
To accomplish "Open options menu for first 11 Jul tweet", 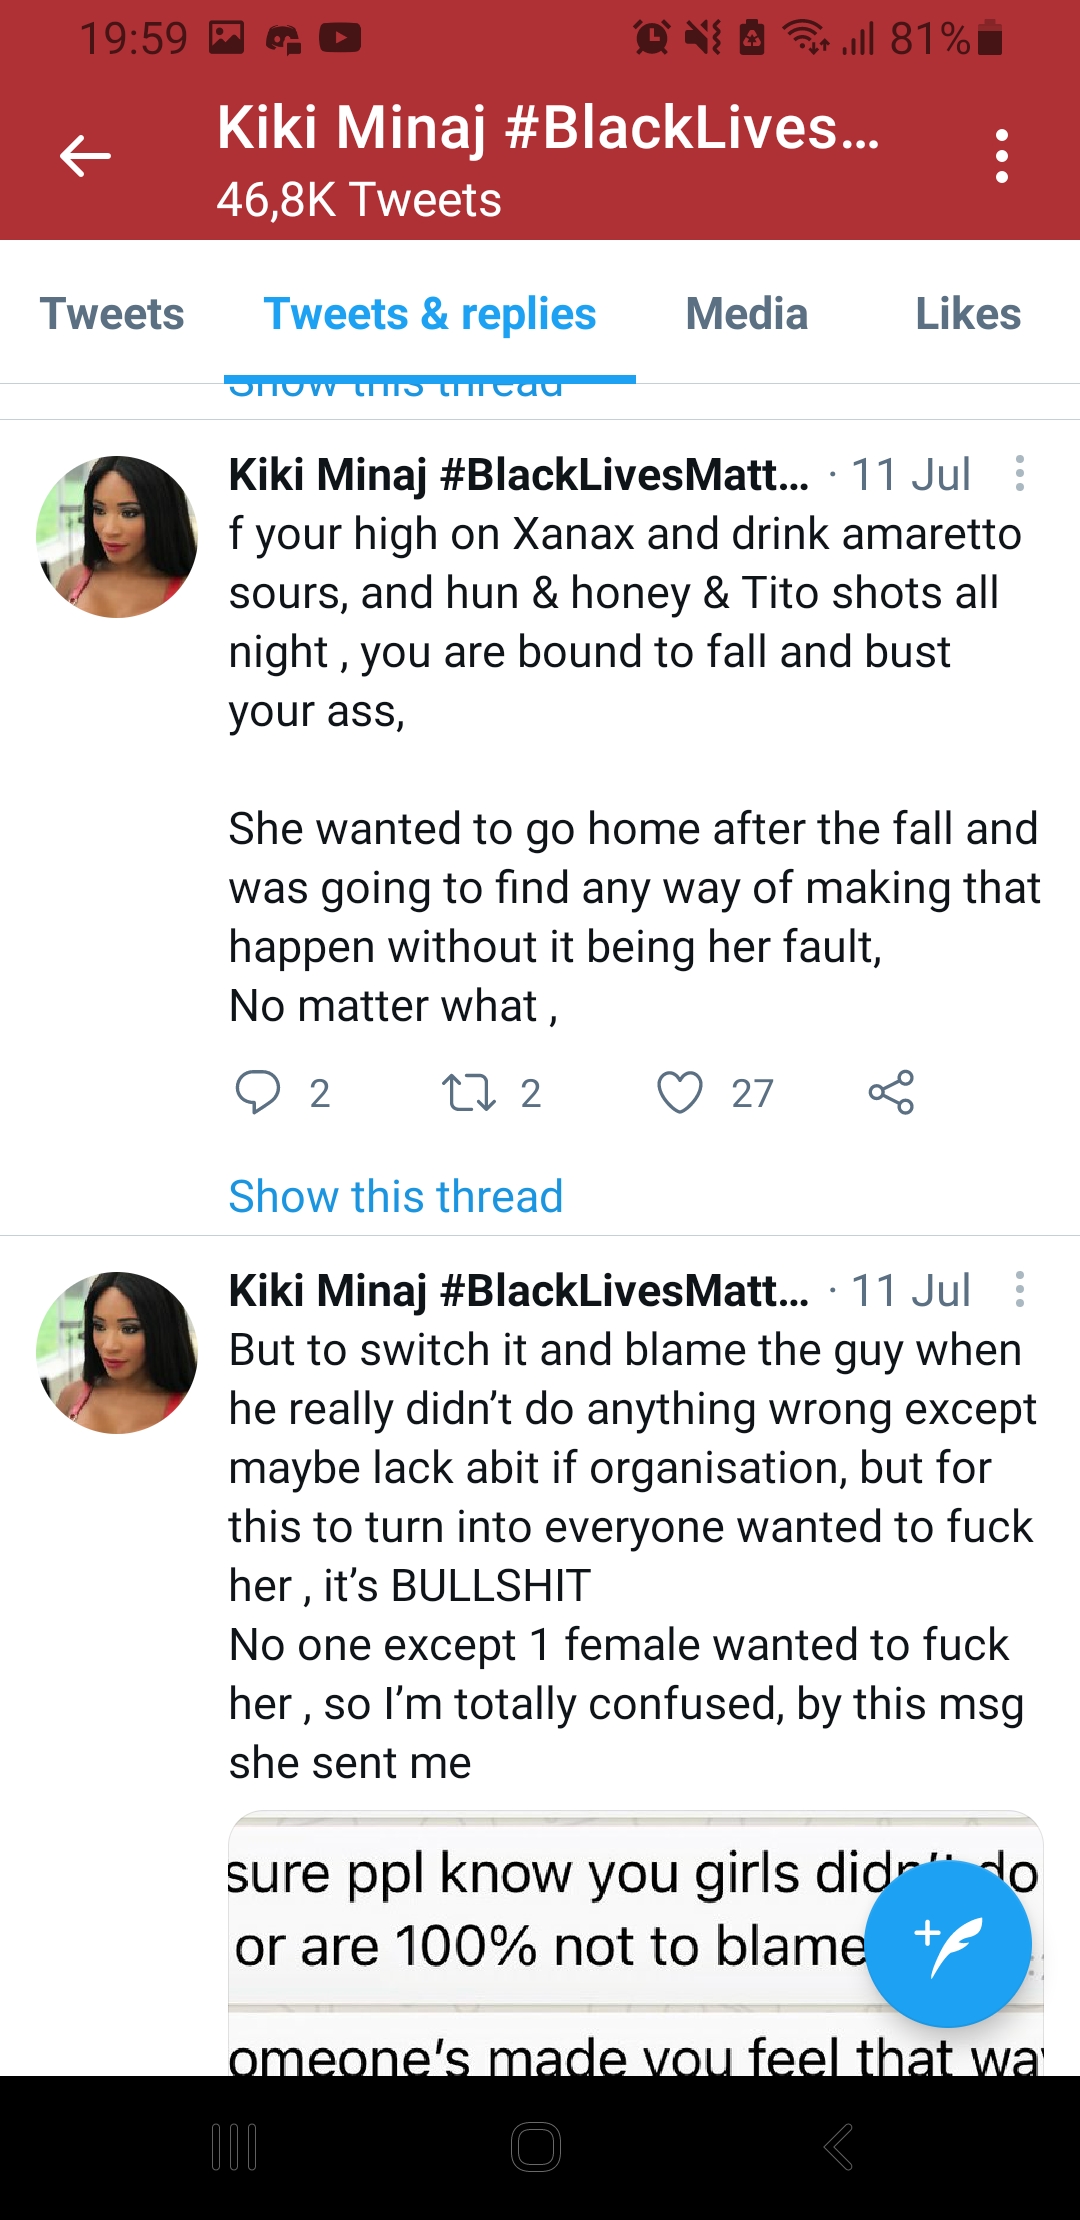I will (x=1019, y=474).
